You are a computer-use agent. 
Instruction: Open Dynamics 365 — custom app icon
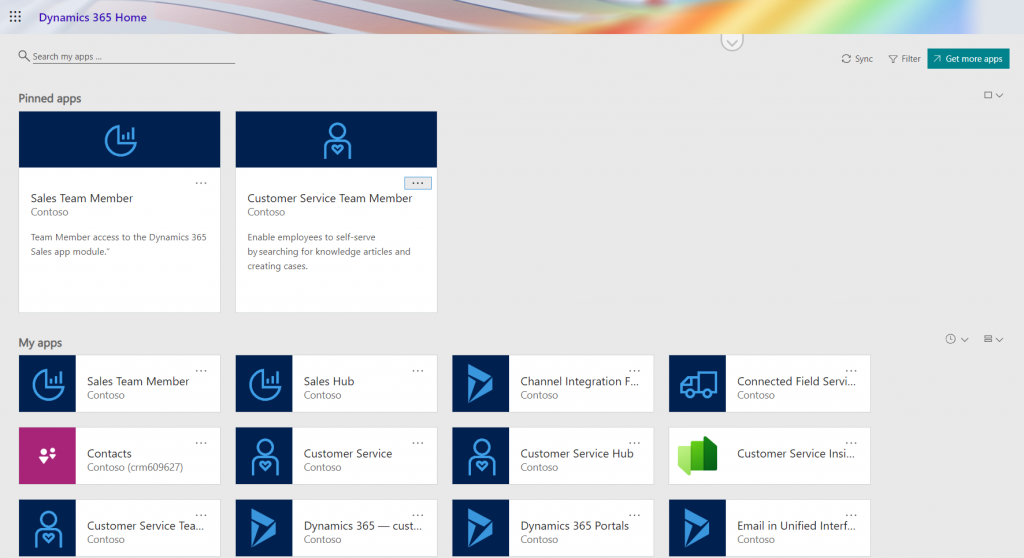[264, 528]
